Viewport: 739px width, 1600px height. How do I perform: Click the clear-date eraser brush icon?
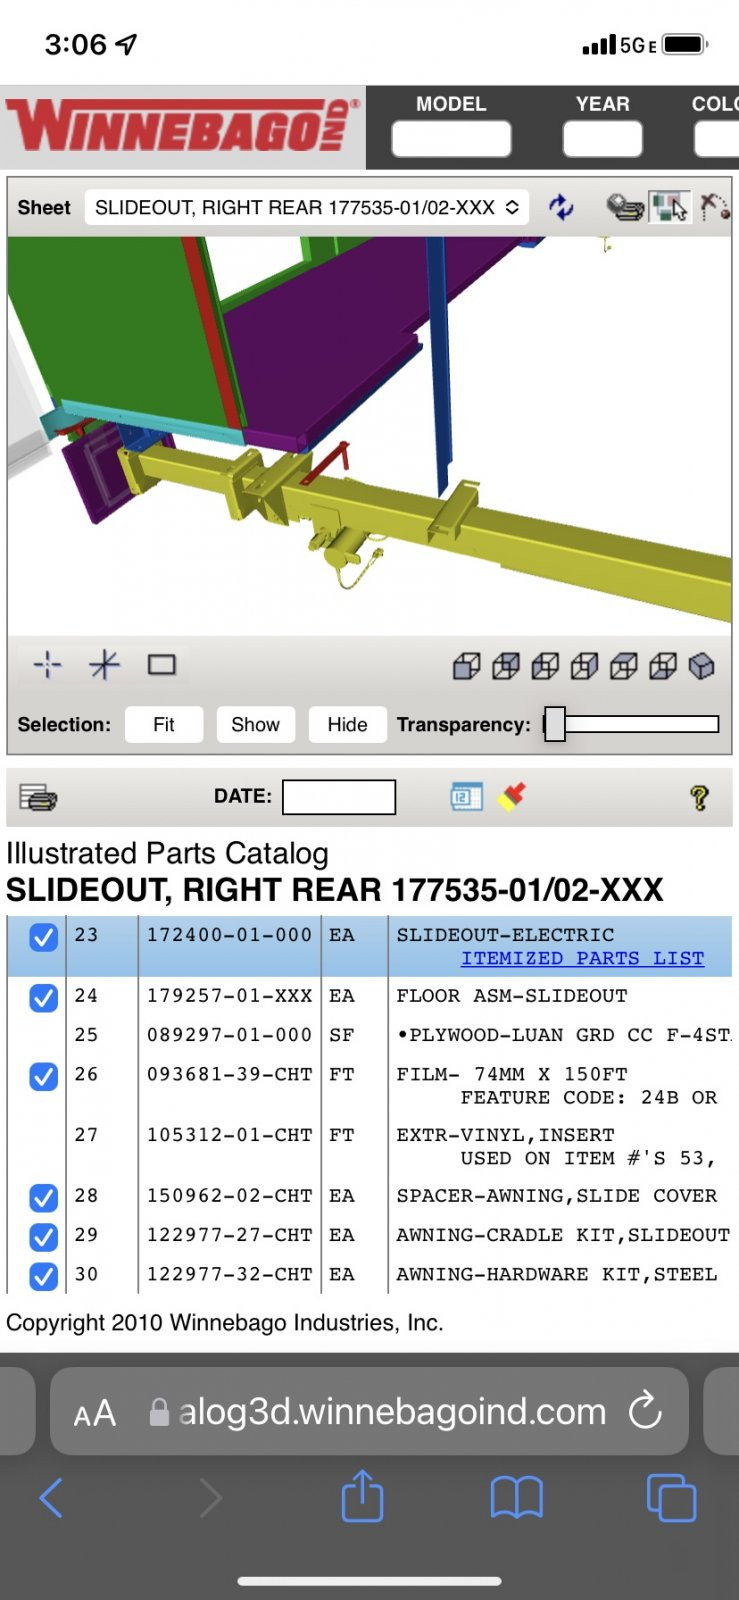click(512, 796)
